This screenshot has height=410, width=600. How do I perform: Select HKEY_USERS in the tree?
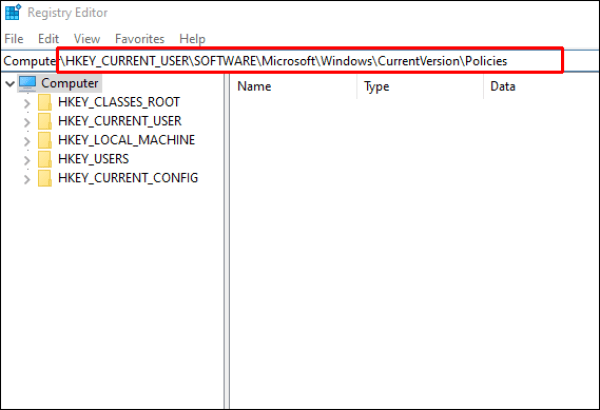pos(93,159)
